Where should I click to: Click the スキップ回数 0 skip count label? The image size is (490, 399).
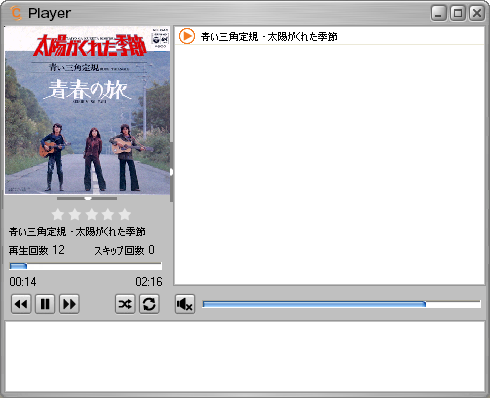(x=124, y=250)
